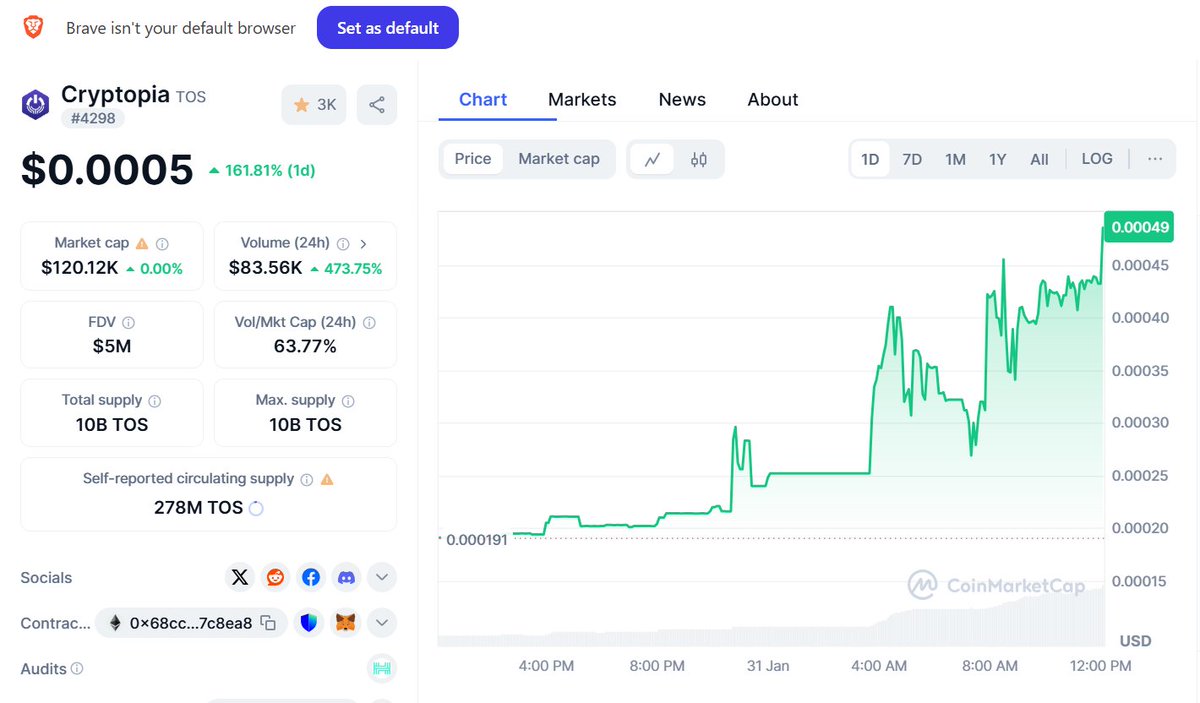Click the #4298 rank badge

click(93, 119)
